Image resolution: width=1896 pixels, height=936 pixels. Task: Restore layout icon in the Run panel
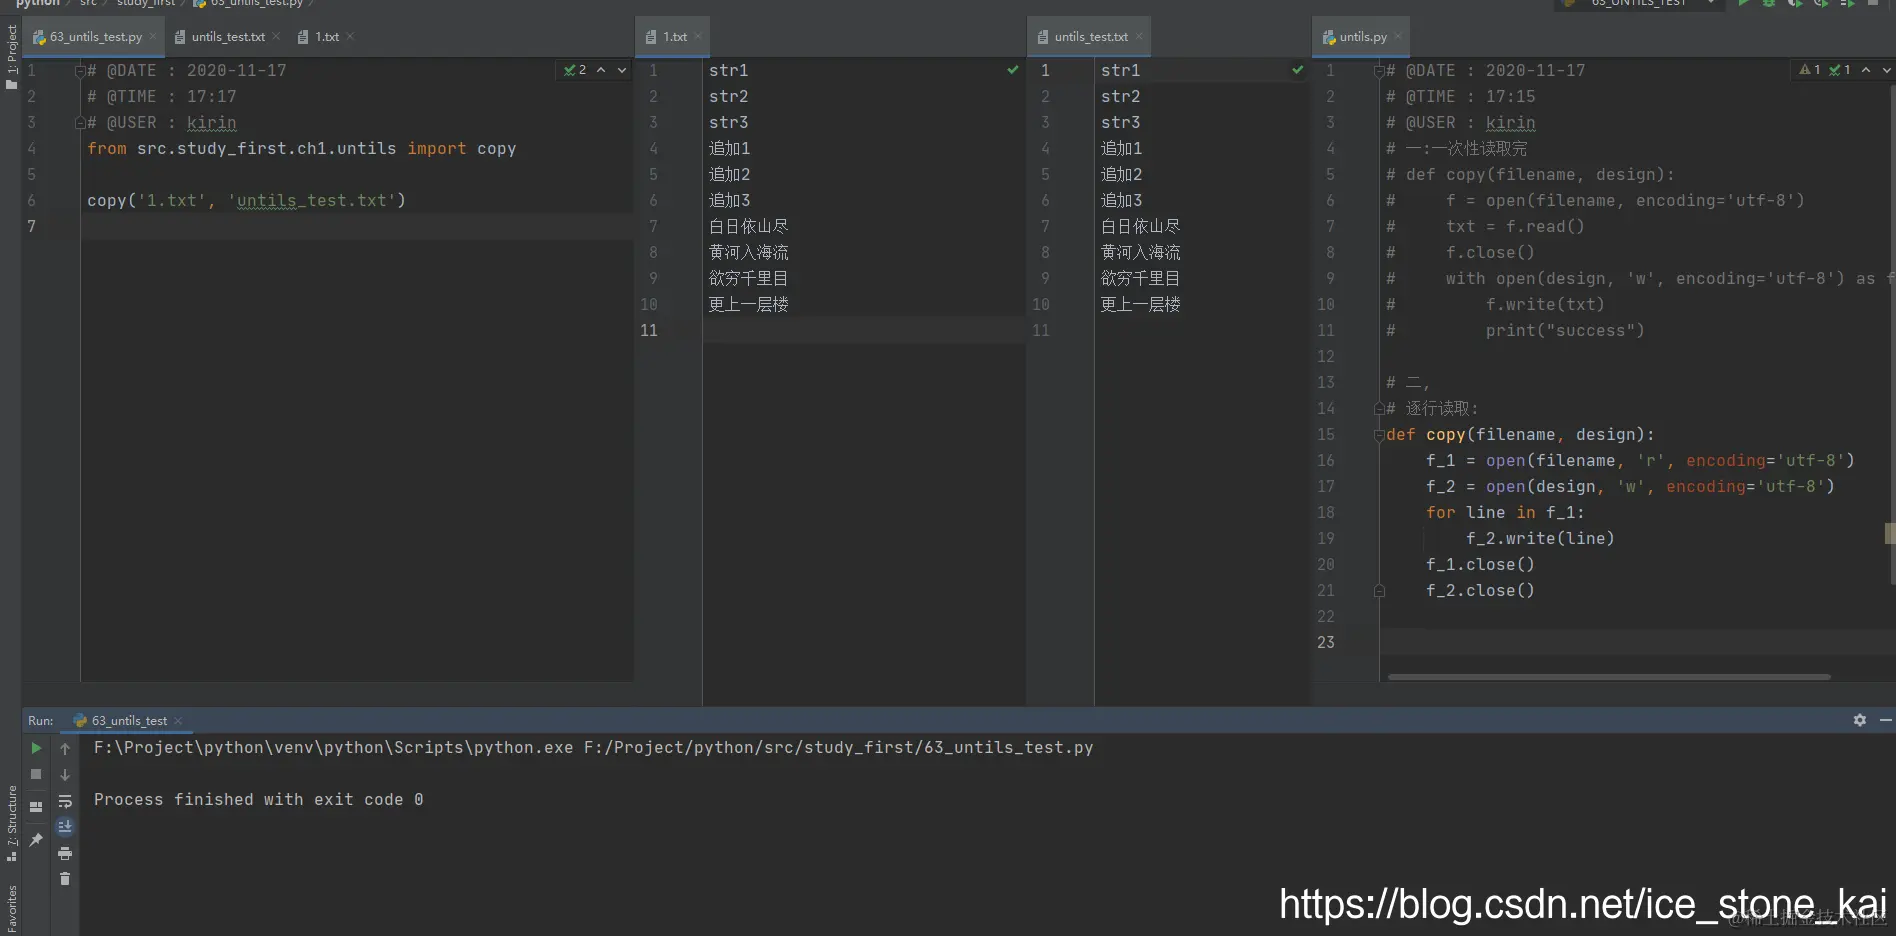[36, 807]
